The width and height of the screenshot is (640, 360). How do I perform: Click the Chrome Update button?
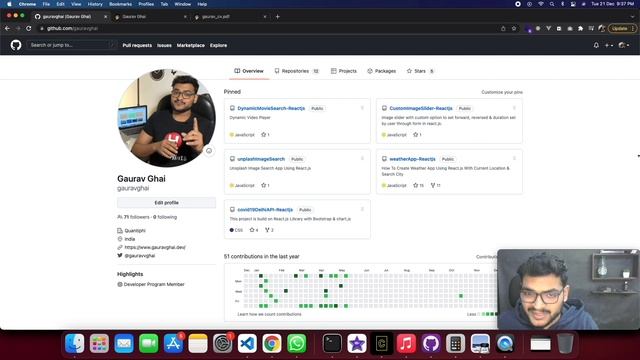click(619, 29)
